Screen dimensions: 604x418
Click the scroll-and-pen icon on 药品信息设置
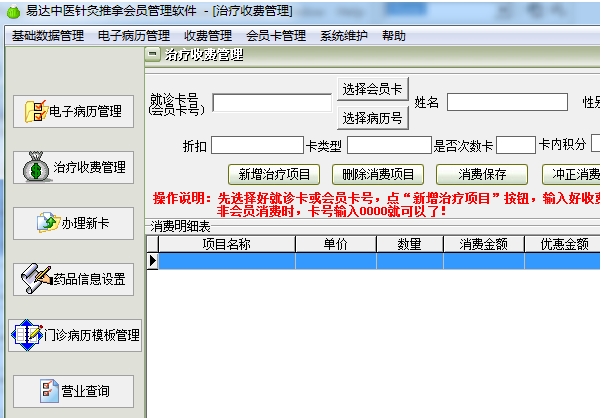point(36,278)
